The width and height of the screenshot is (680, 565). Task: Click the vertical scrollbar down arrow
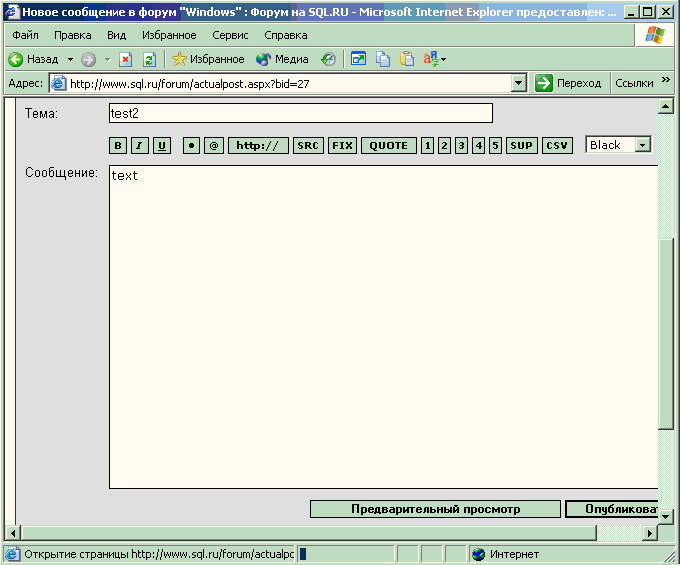pyautogui.click(x=666, y=517)
